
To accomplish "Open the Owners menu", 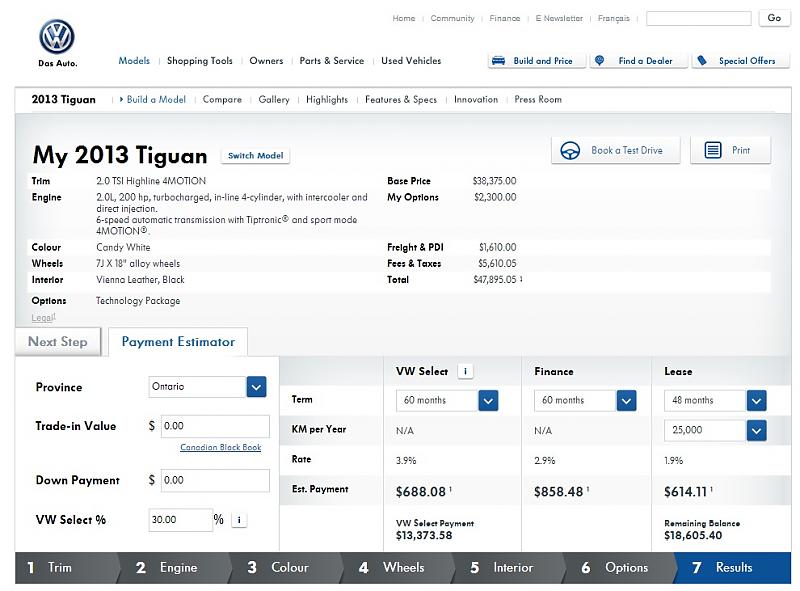I will [x=266, y=61].
